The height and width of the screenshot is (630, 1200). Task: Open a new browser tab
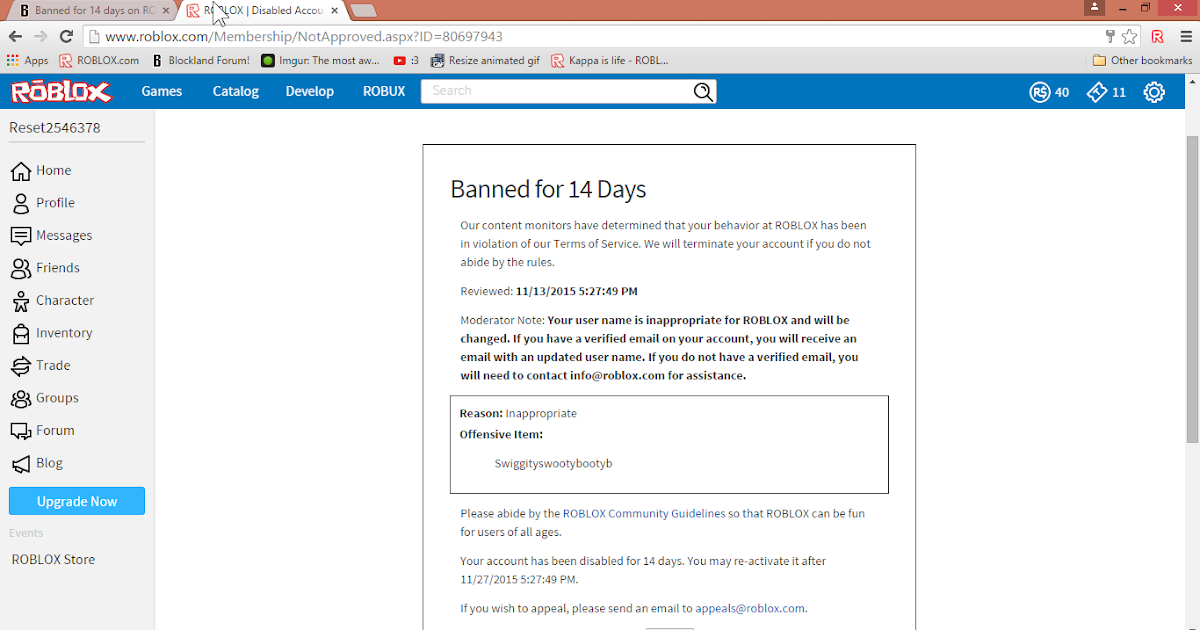363,11
